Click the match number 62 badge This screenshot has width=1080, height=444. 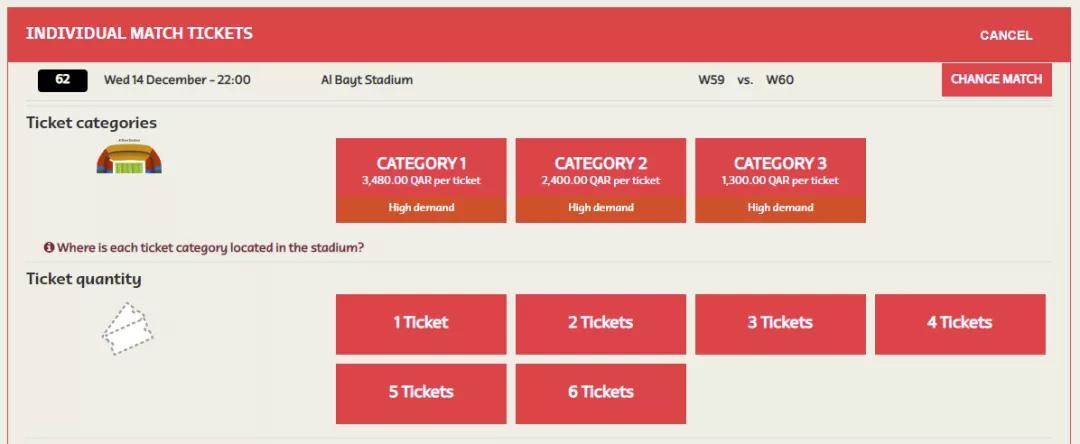63,80
